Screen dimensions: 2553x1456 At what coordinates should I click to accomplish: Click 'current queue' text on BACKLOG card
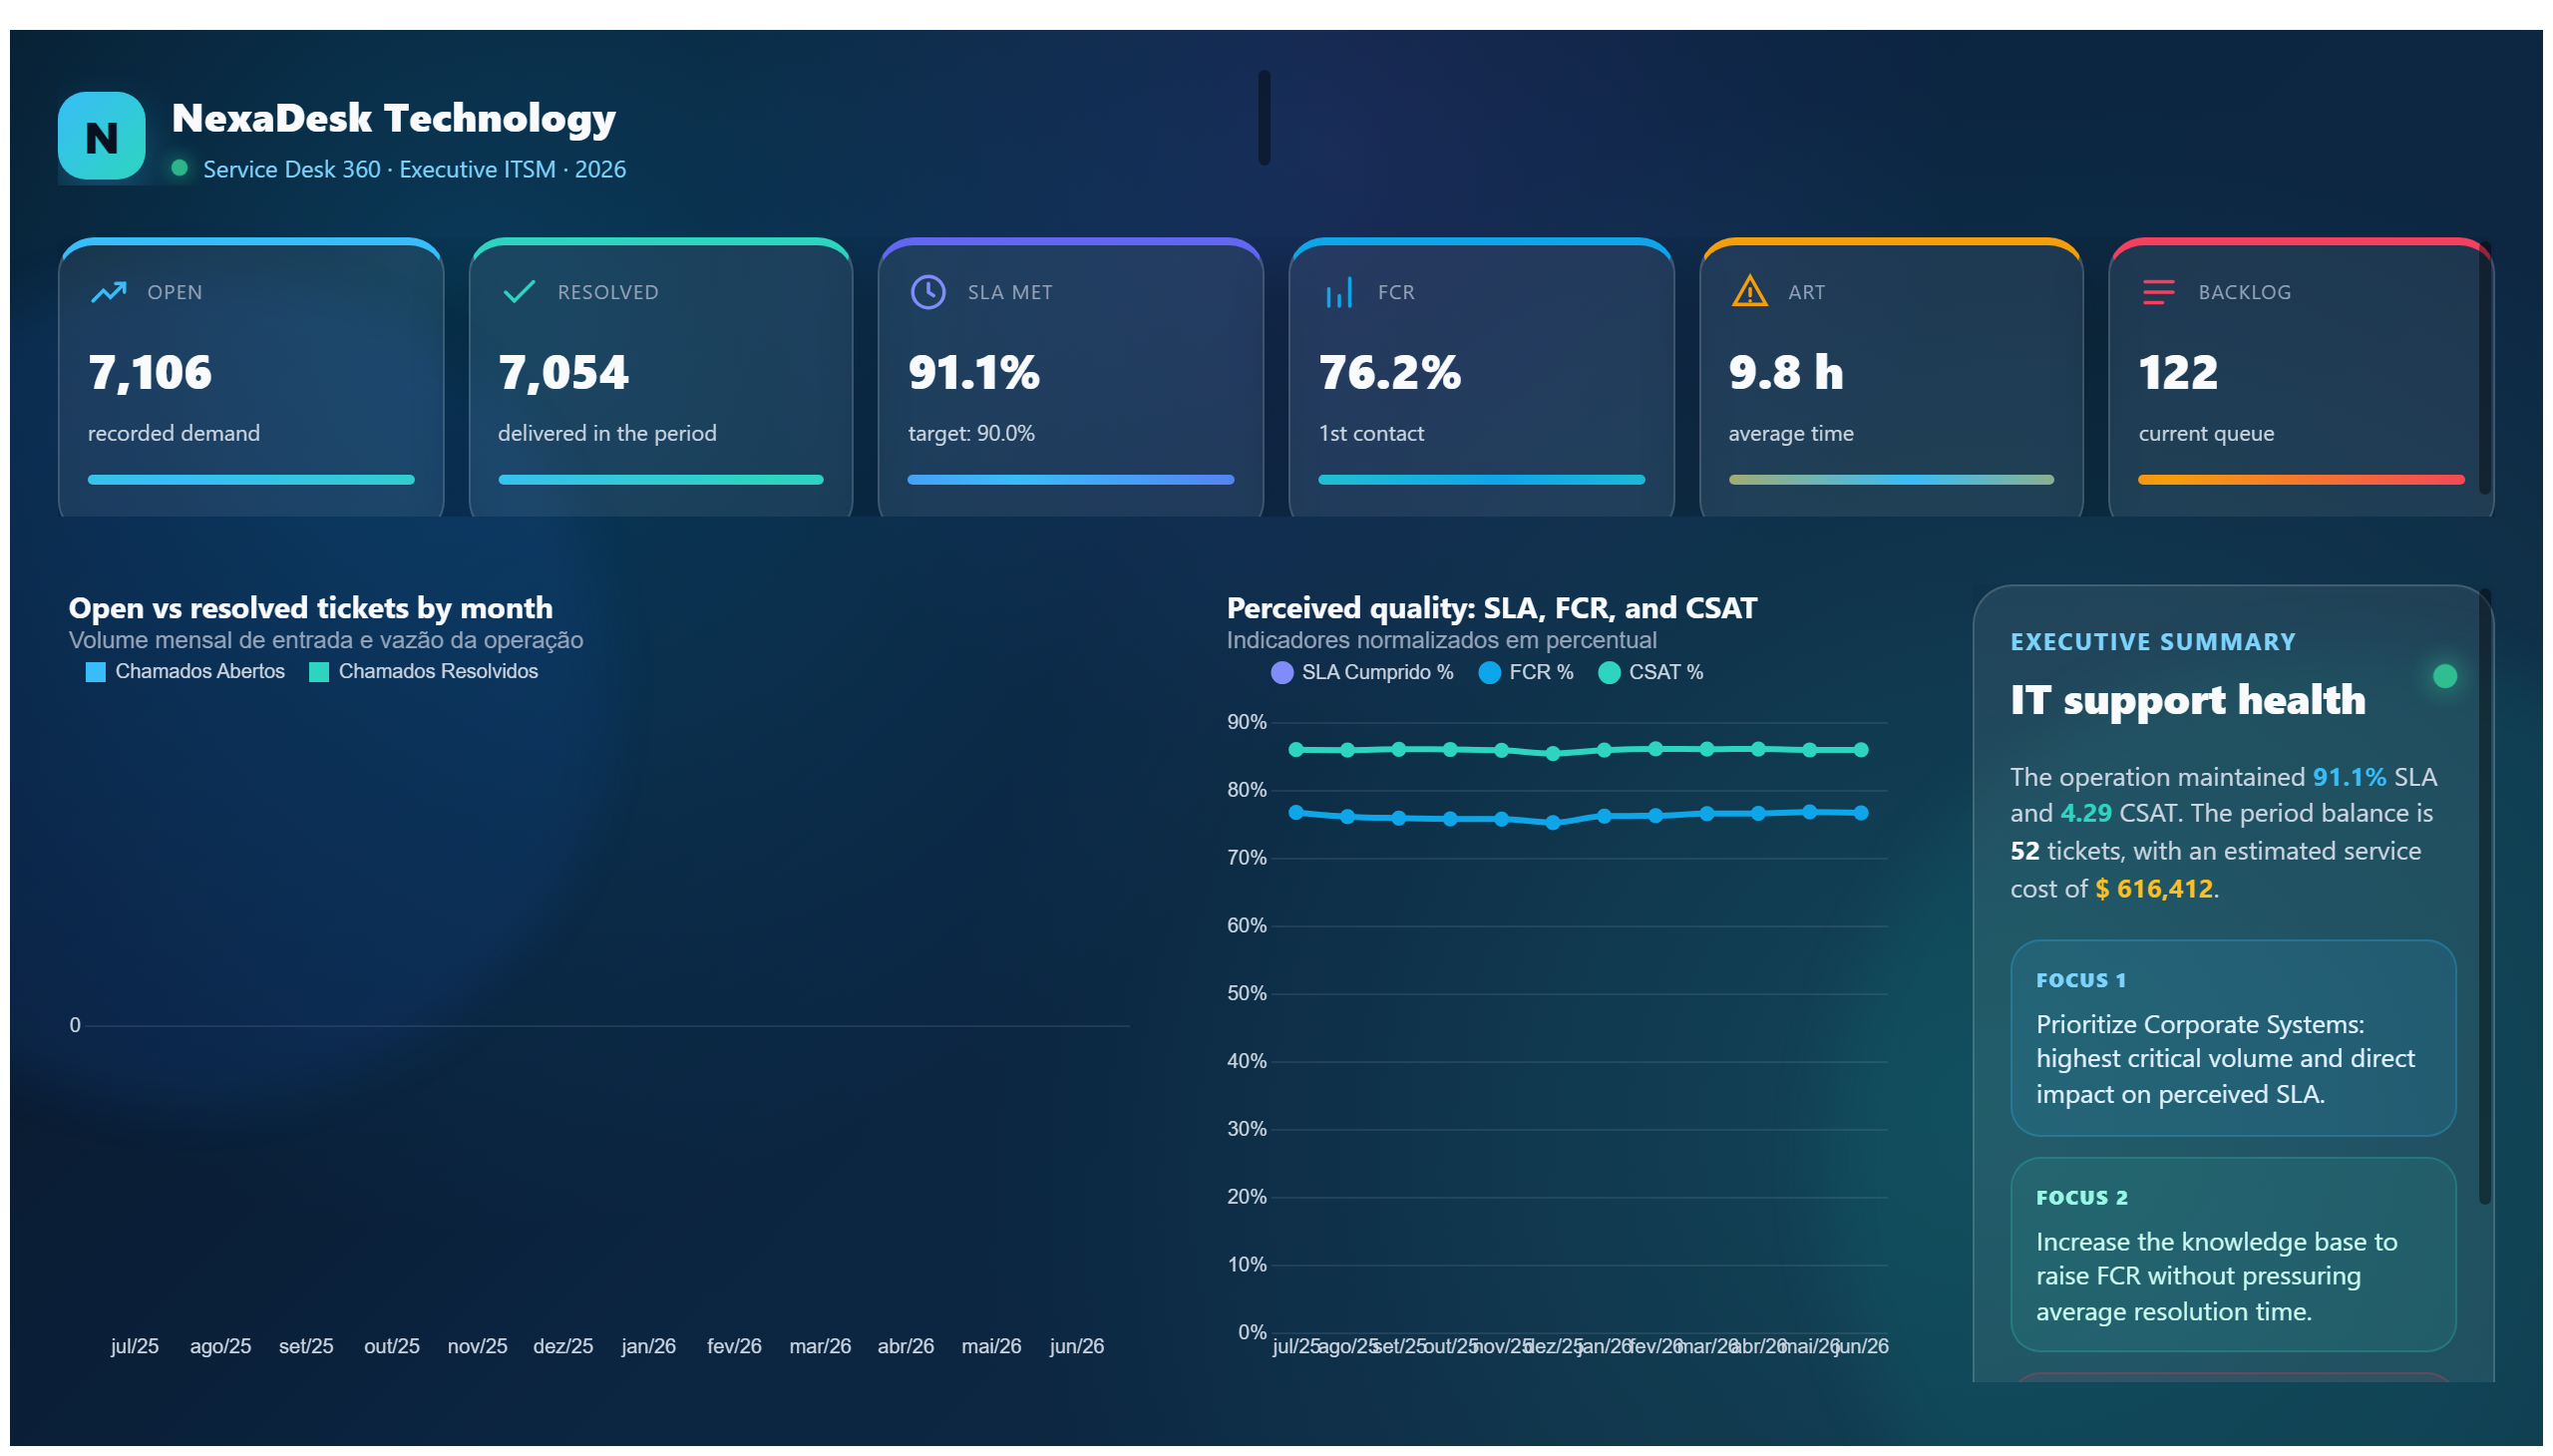[x=2205, y=433]
